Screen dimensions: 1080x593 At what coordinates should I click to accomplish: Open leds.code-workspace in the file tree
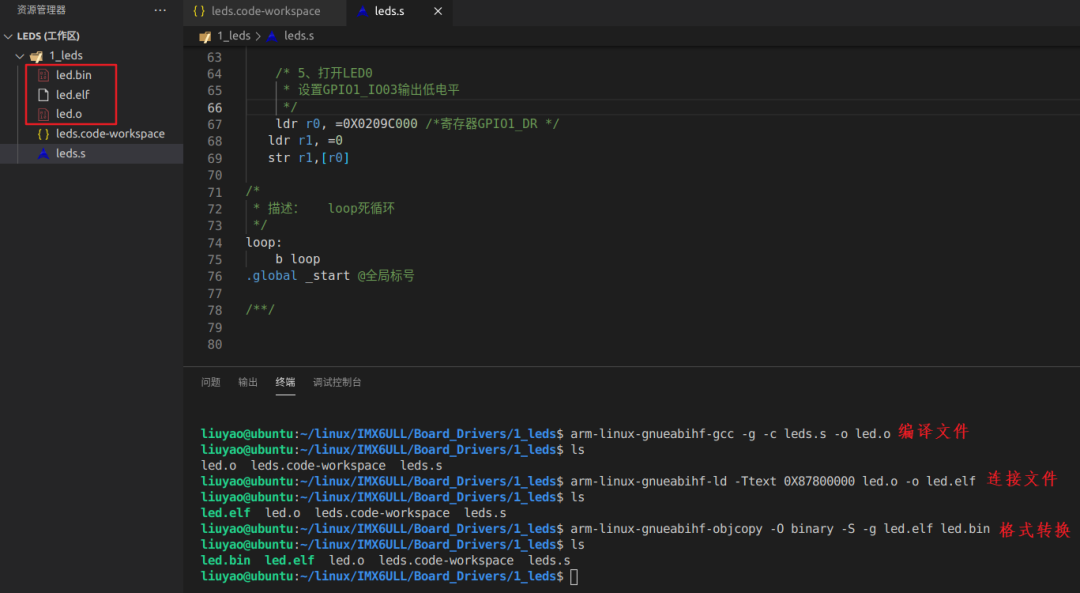coord(110,134)
